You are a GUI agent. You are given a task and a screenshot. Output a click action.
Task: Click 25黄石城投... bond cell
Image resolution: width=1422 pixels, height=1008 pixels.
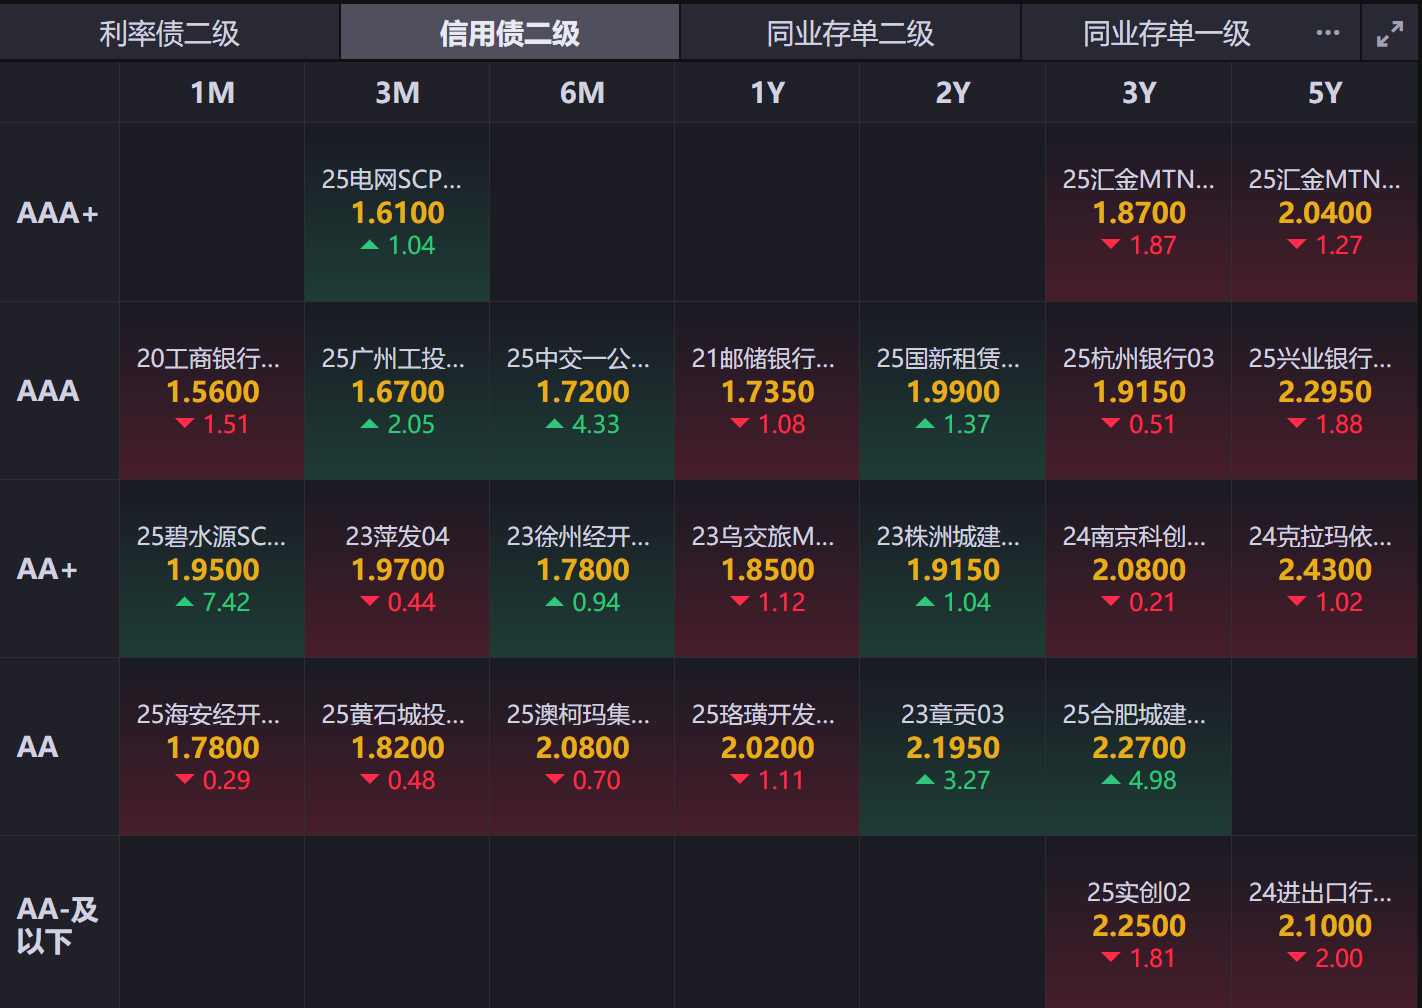[397, 747]
